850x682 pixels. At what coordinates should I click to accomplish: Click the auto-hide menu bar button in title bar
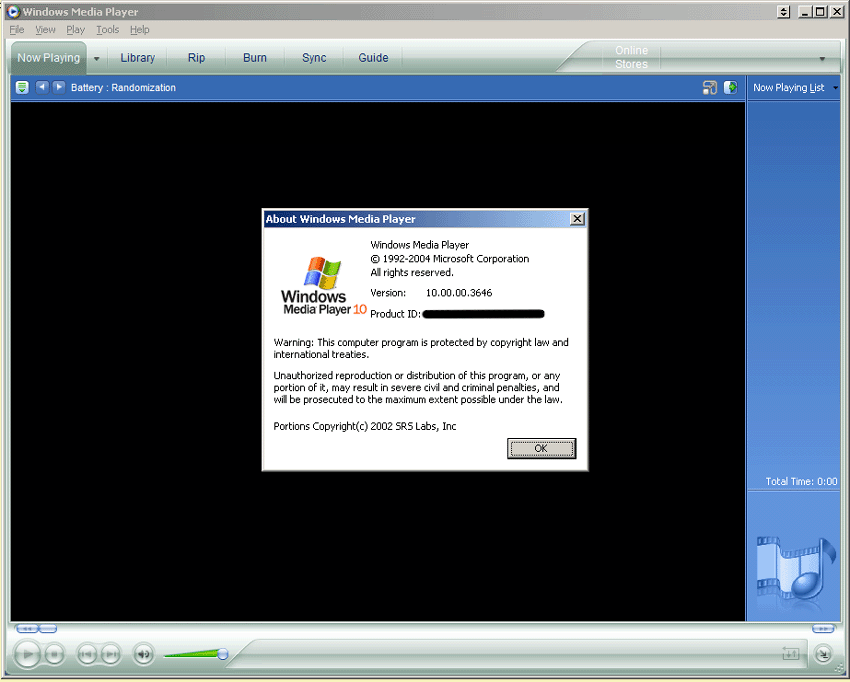point(783,12)
